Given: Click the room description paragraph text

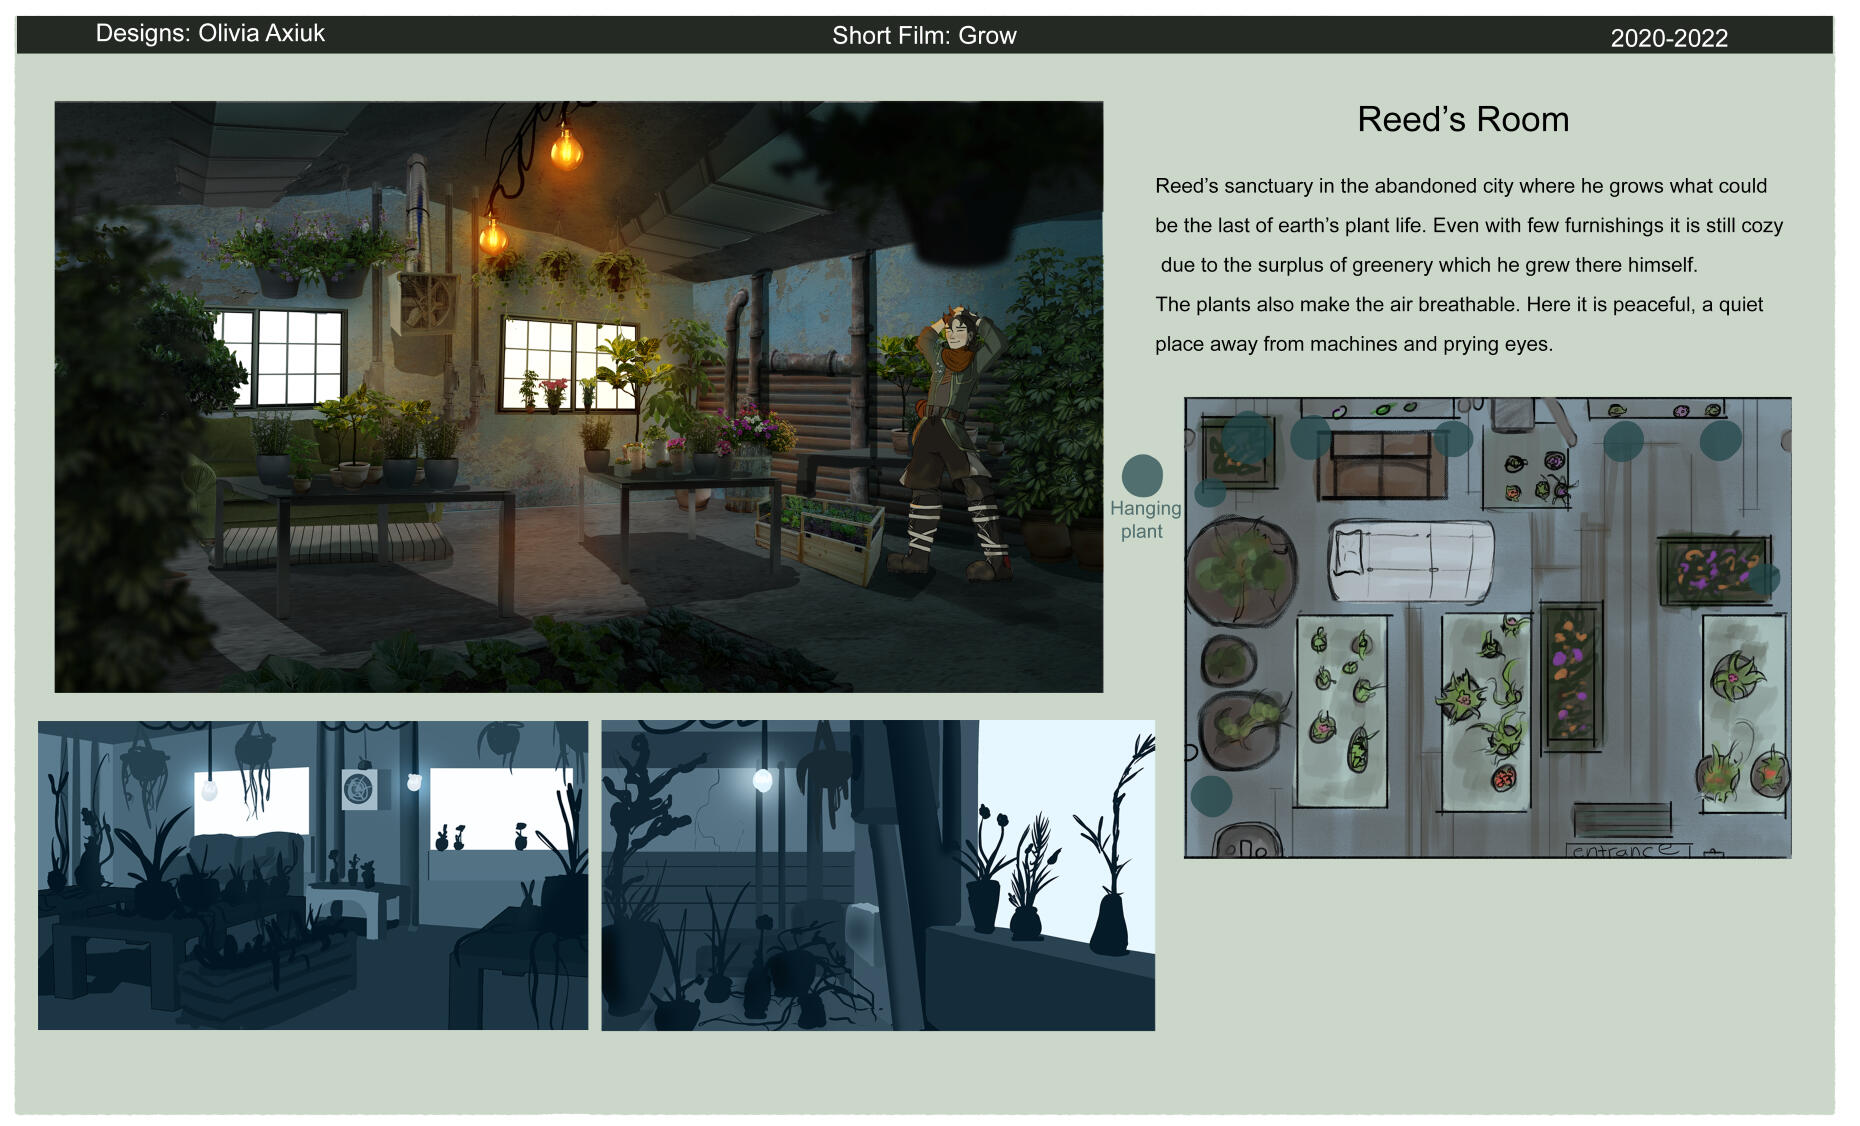Looking at the screenshot, I should coord(1460,265).
